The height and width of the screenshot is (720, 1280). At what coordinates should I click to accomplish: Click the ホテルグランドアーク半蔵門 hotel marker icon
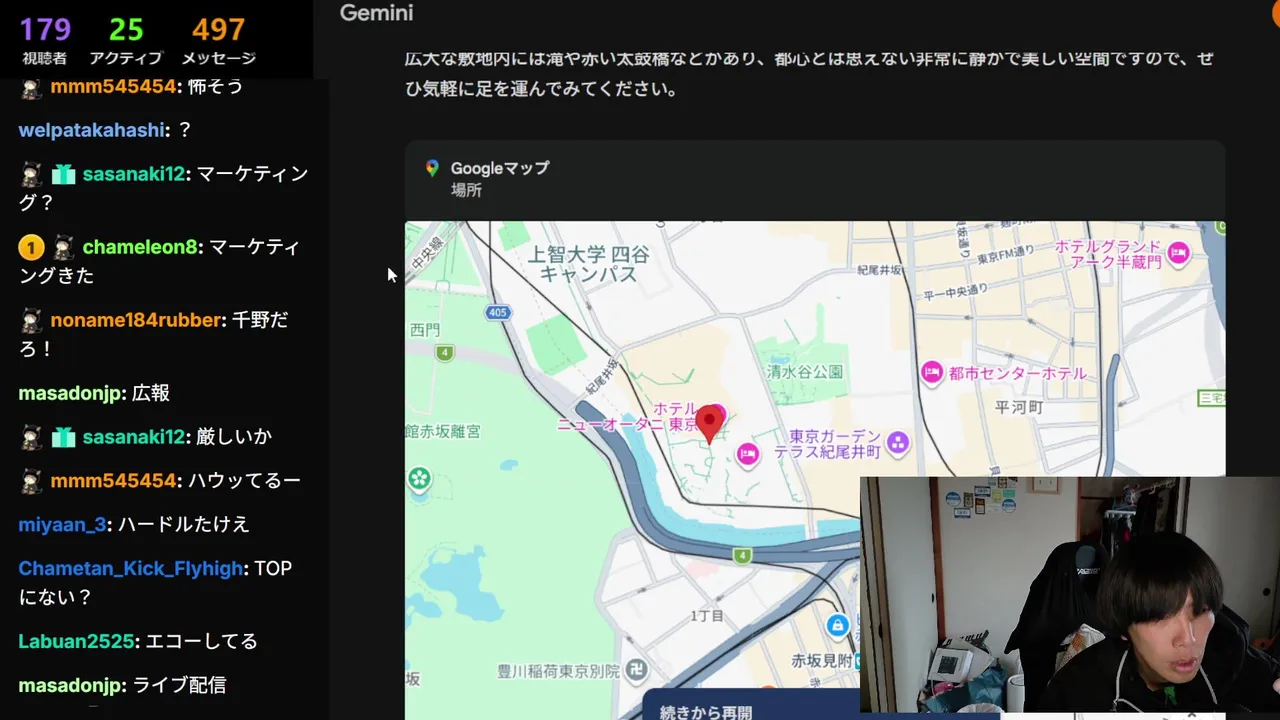[x=1178, y=253]
